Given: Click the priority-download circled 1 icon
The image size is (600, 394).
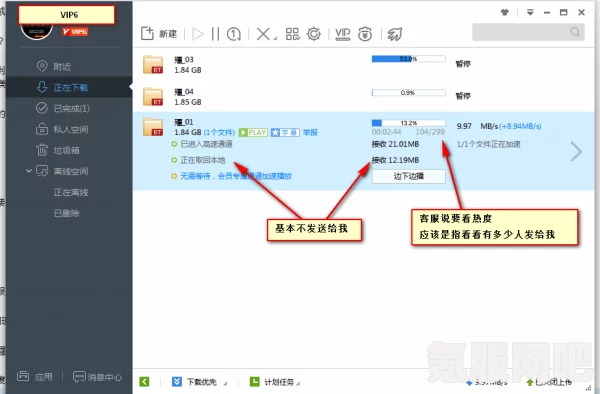Looking at the screenshot, I should [234, 34].
